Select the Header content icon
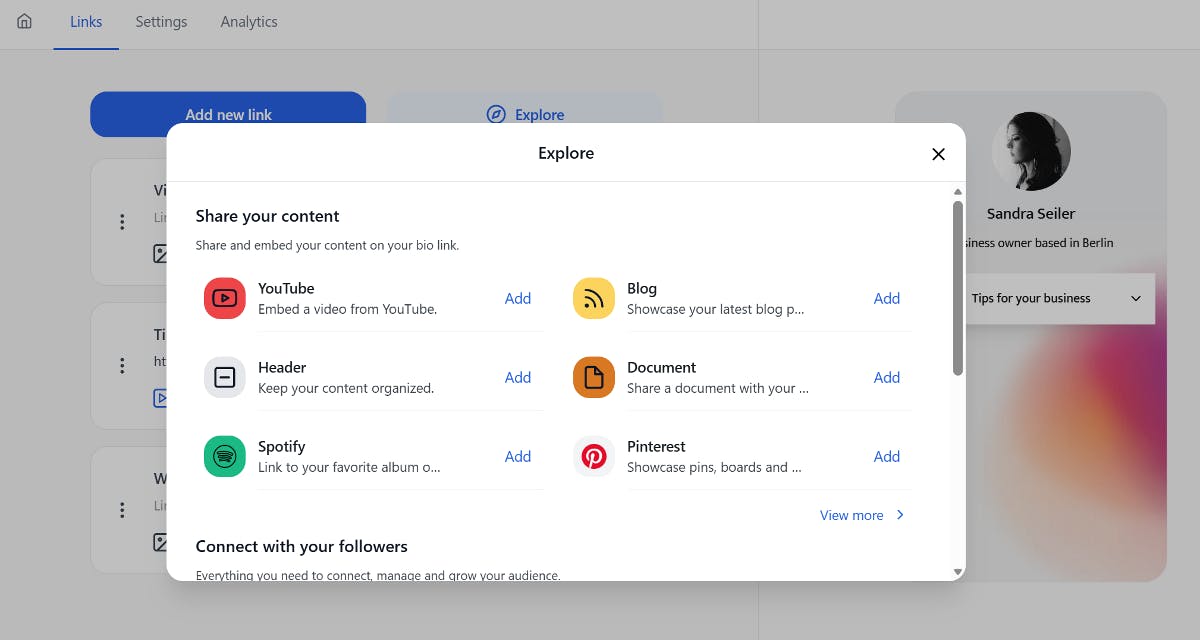 [x=224, y=377]
